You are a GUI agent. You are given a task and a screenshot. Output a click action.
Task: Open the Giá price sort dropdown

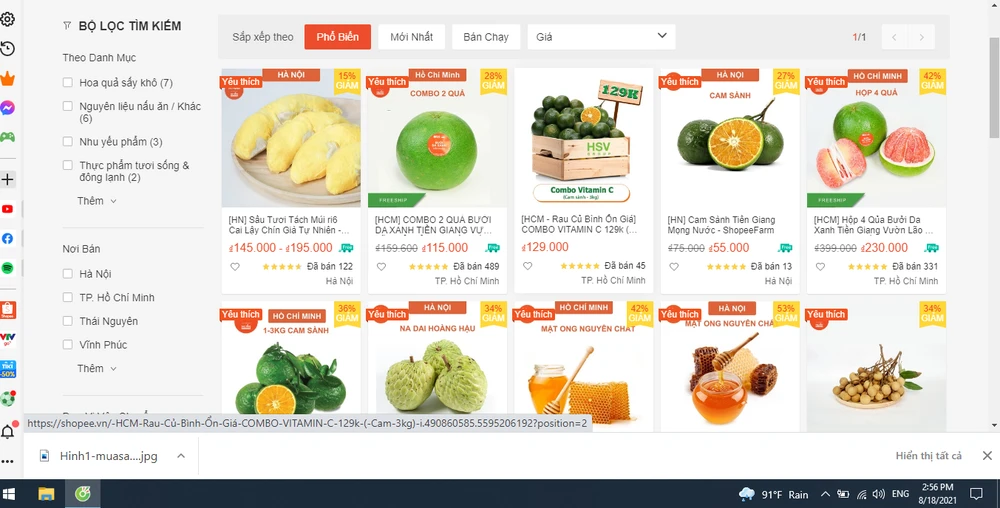pos(601,37)
